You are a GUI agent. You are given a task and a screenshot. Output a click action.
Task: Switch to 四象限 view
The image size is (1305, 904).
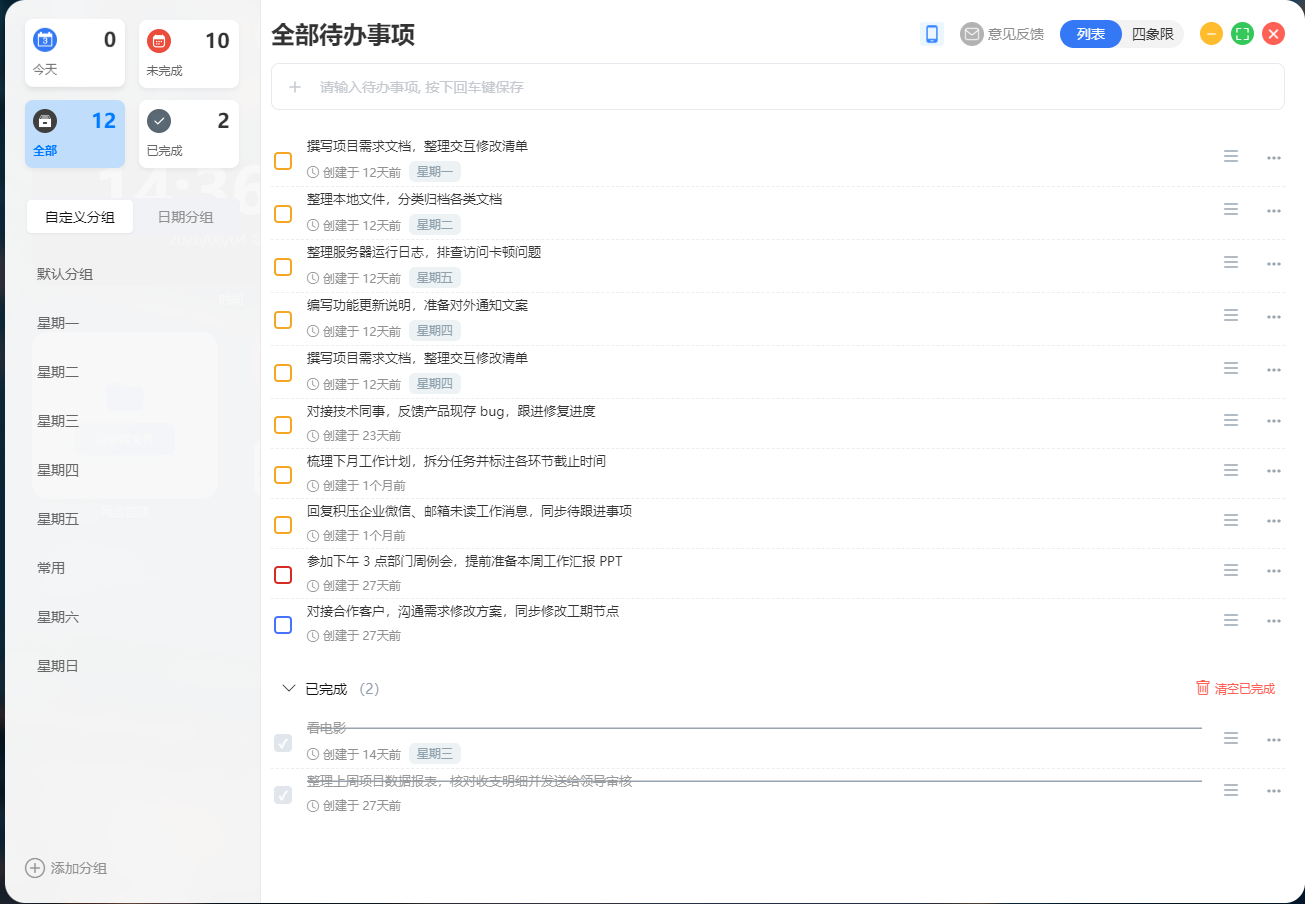(x=1153, y=34)
